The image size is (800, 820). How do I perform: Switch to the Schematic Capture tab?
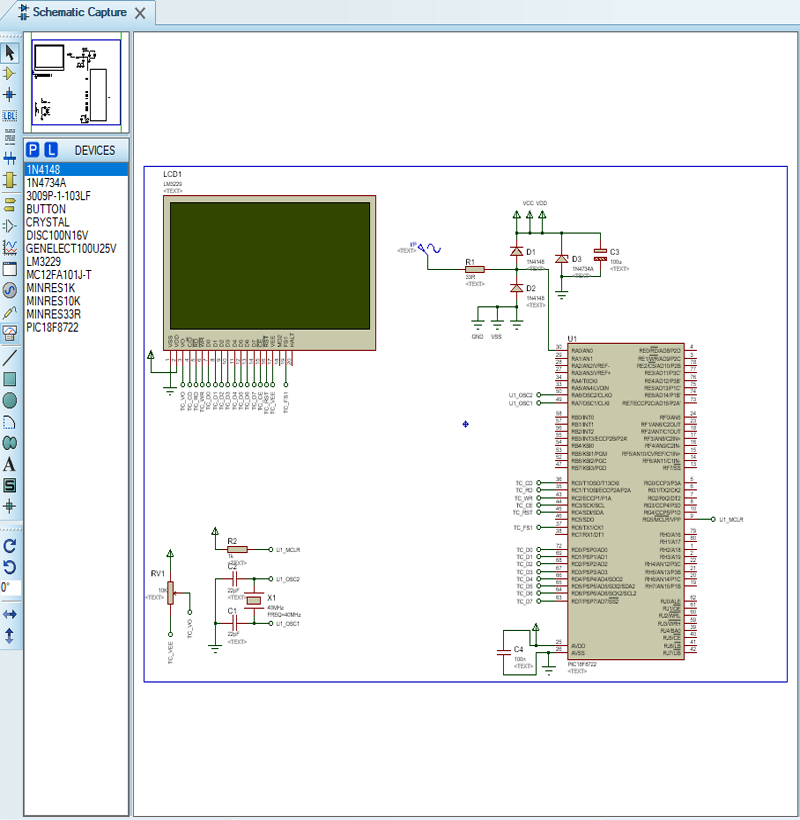click(78, 13)
